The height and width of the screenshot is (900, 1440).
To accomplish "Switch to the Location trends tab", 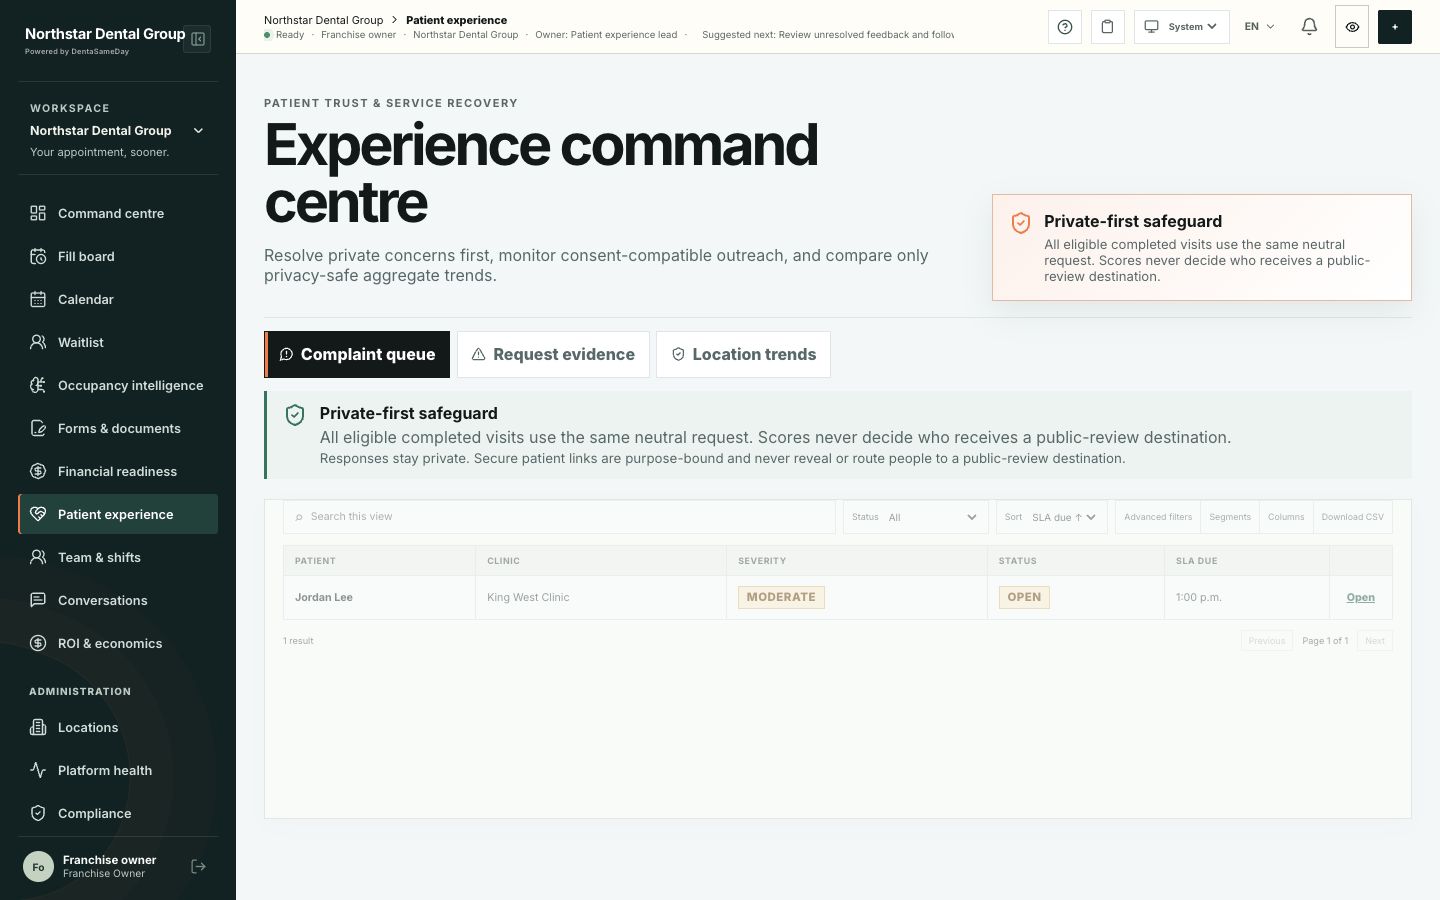I will 743,354.
